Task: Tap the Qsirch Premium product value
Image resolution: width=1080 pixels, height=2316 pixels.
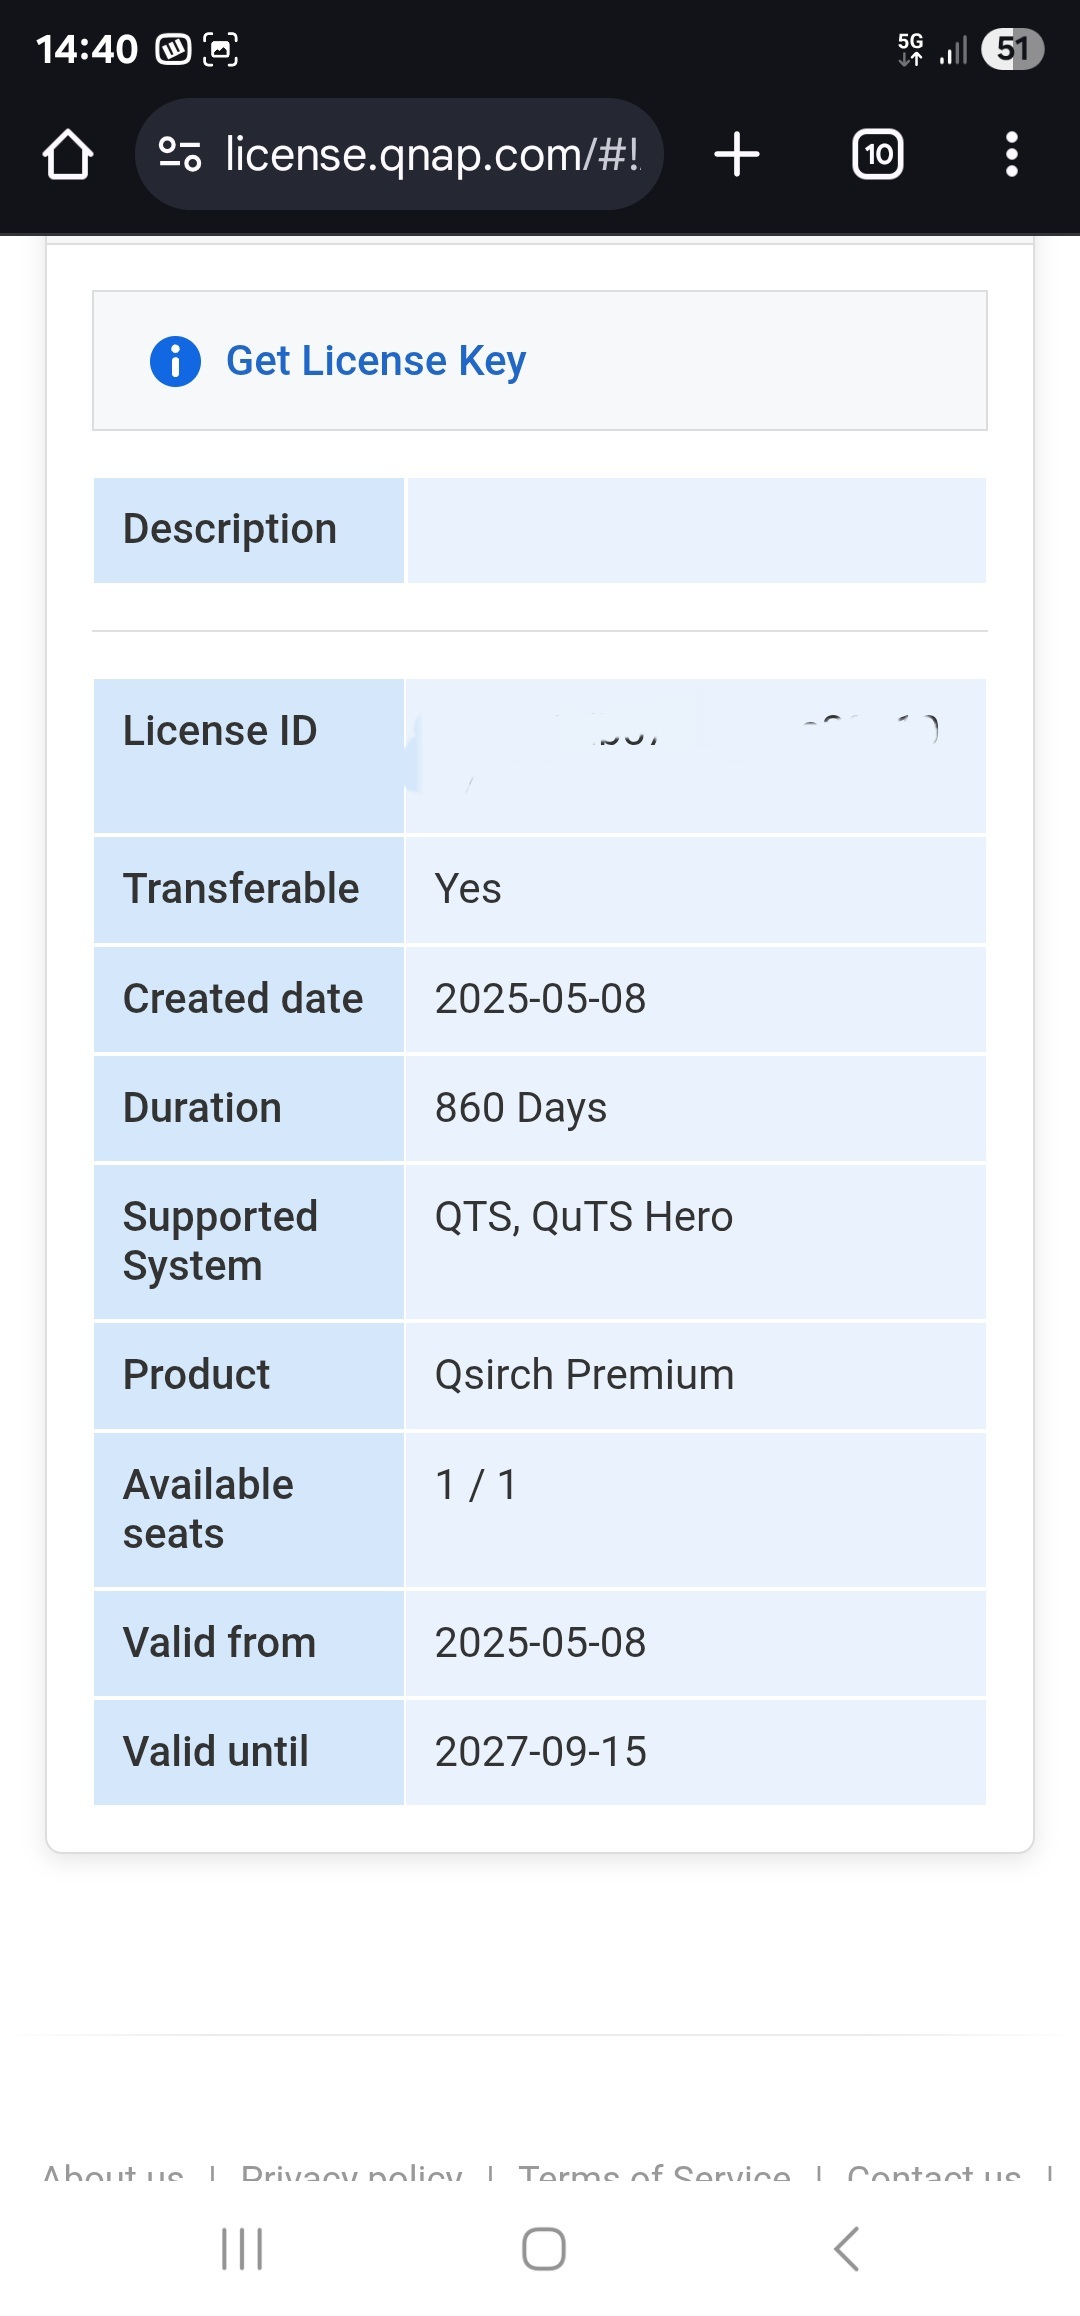Action: [584, 1375]
